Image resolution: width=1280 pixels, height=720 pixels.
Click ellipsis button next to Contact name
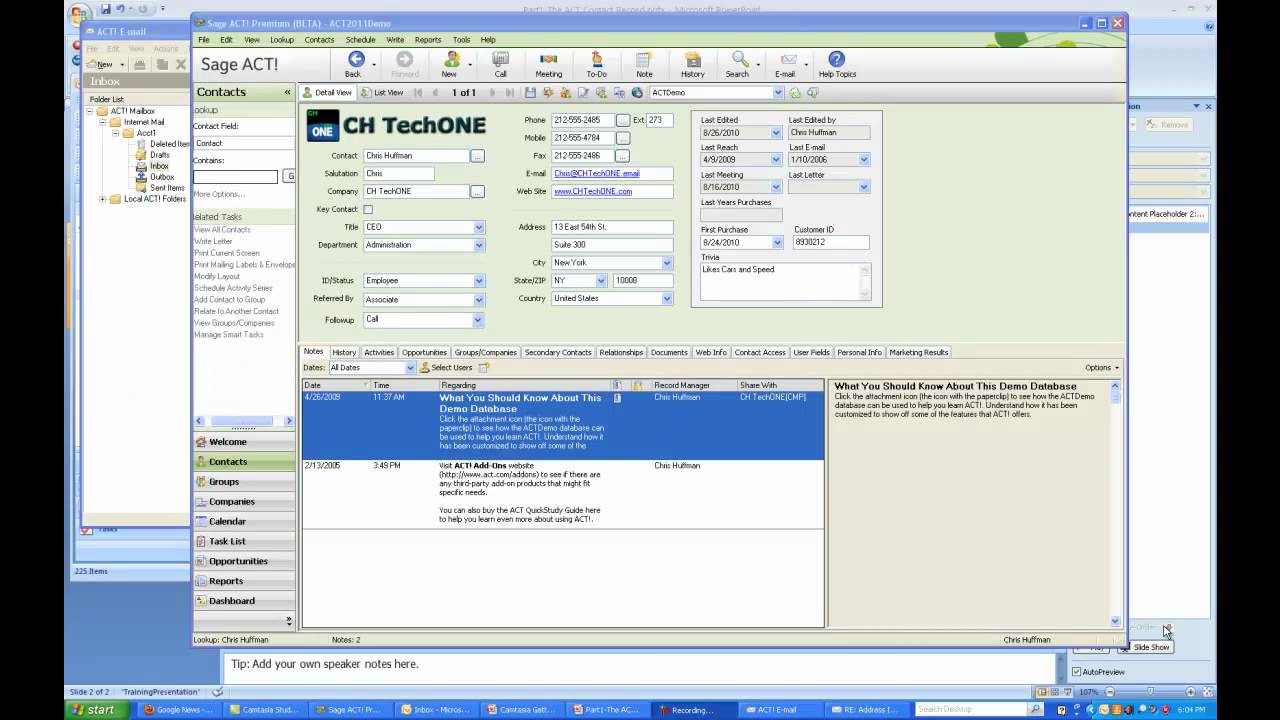click(477, 156)
